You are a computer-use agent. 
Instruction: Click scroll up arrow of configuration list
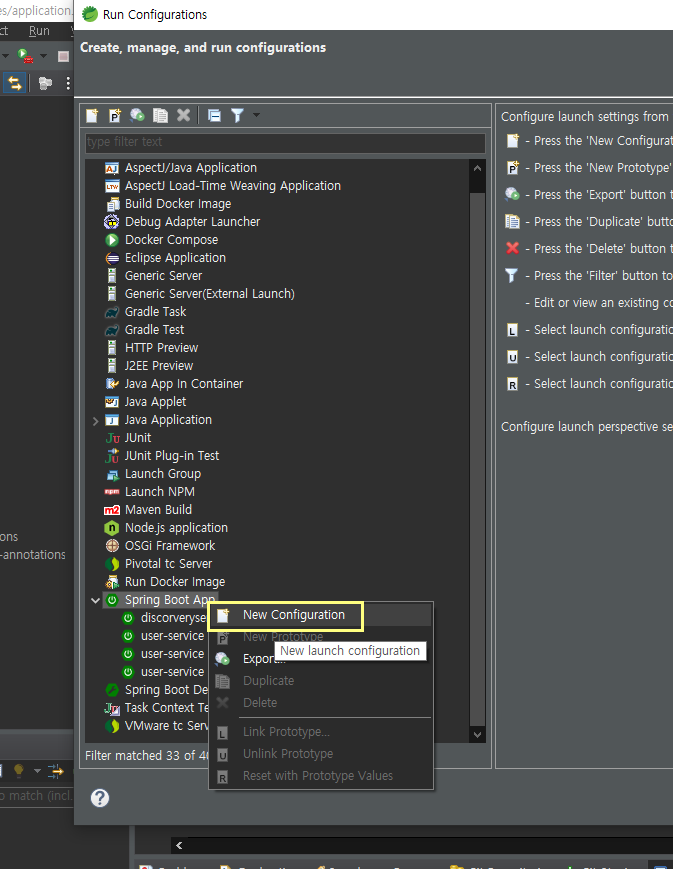pyautogui.click(x=477, y=168)
